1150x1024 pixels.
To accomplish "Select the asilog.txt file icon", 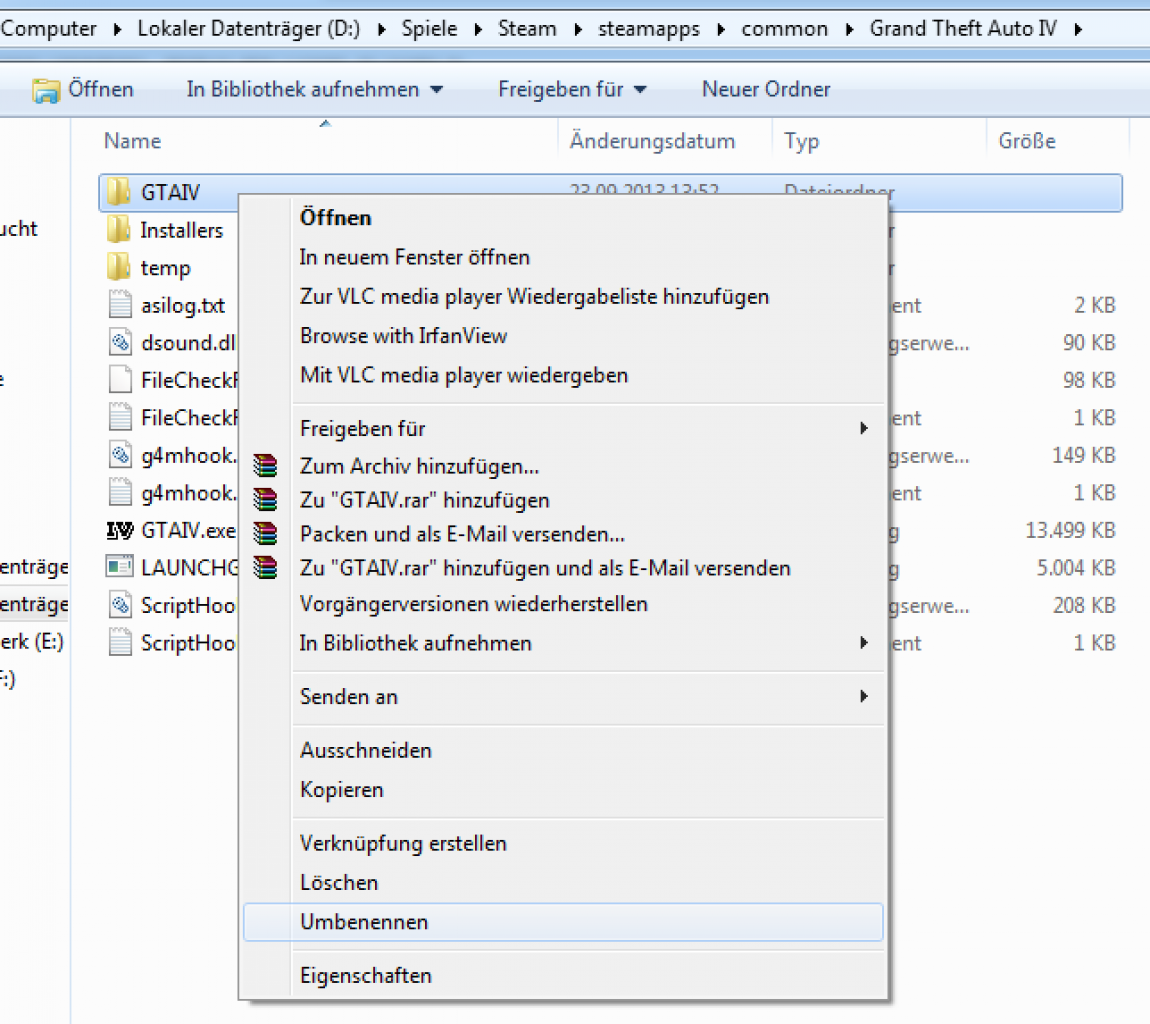I will 120,304.
